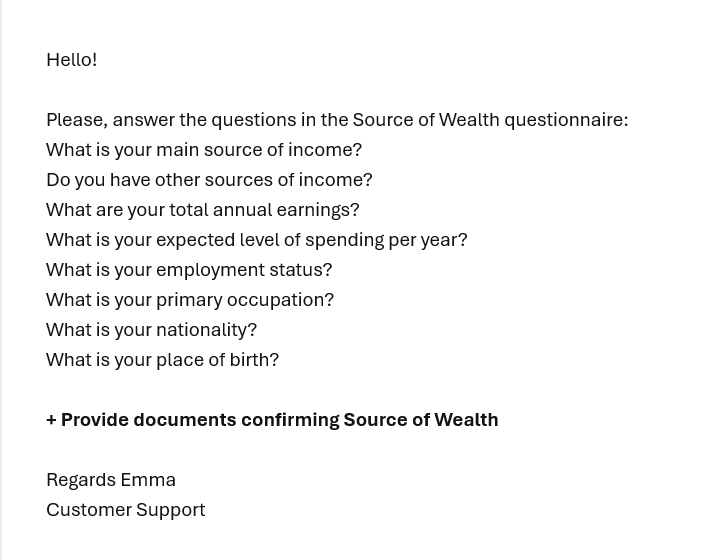Click "Source of Wealth" in the intro sentence
This screenshot has height=560, width=712.
425,120
